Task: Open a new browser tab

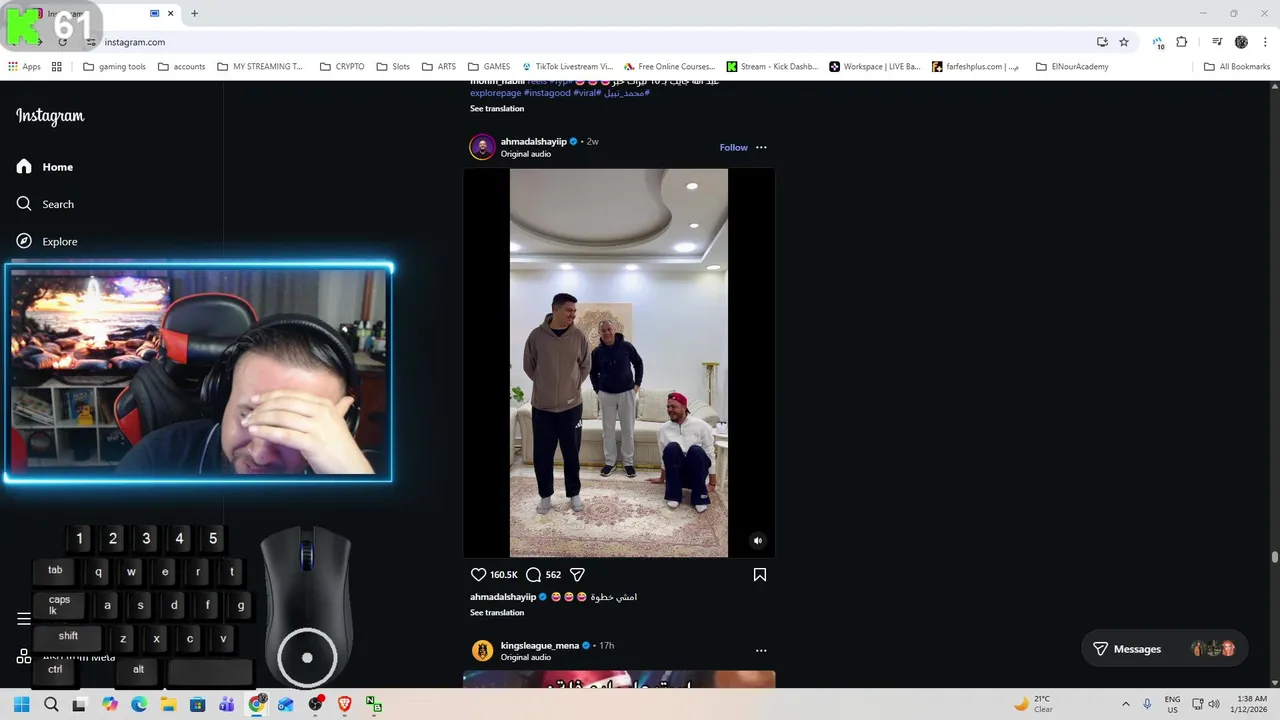Action: 194,13
